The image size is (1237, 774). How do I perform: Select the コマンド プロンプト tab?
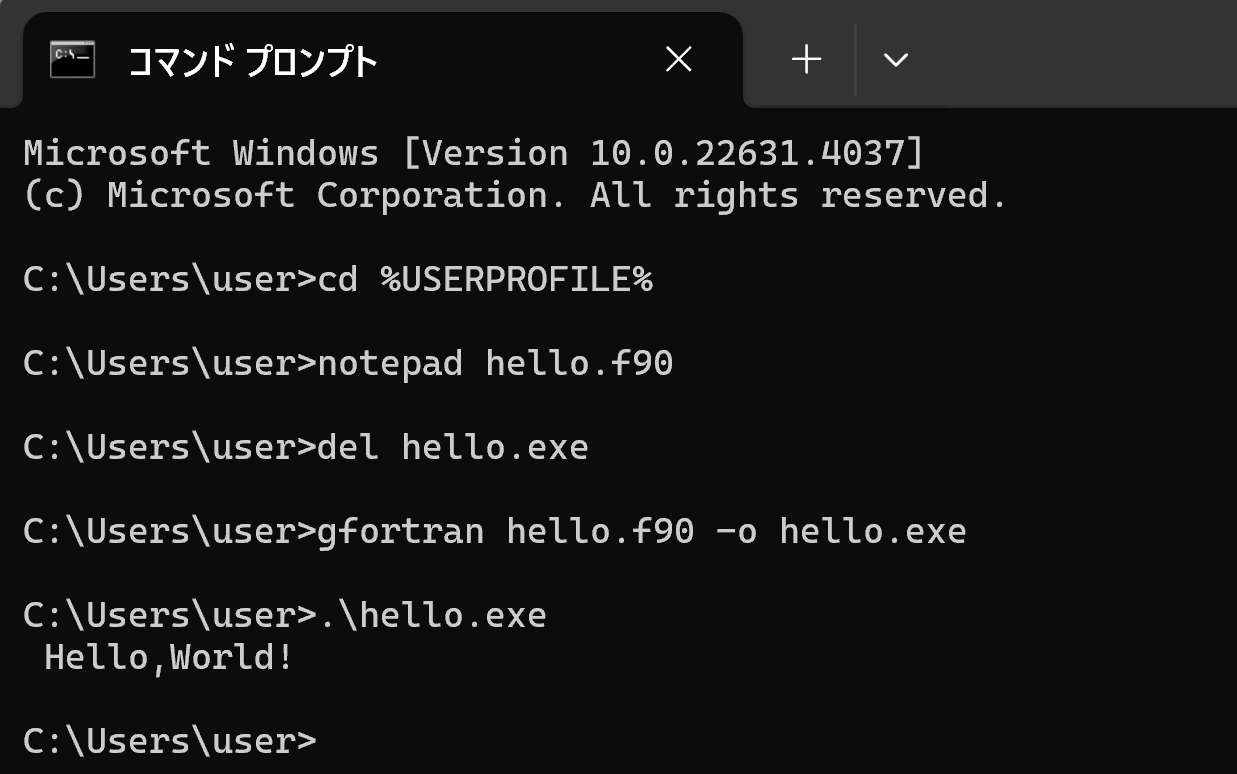[x=382, y=59]
